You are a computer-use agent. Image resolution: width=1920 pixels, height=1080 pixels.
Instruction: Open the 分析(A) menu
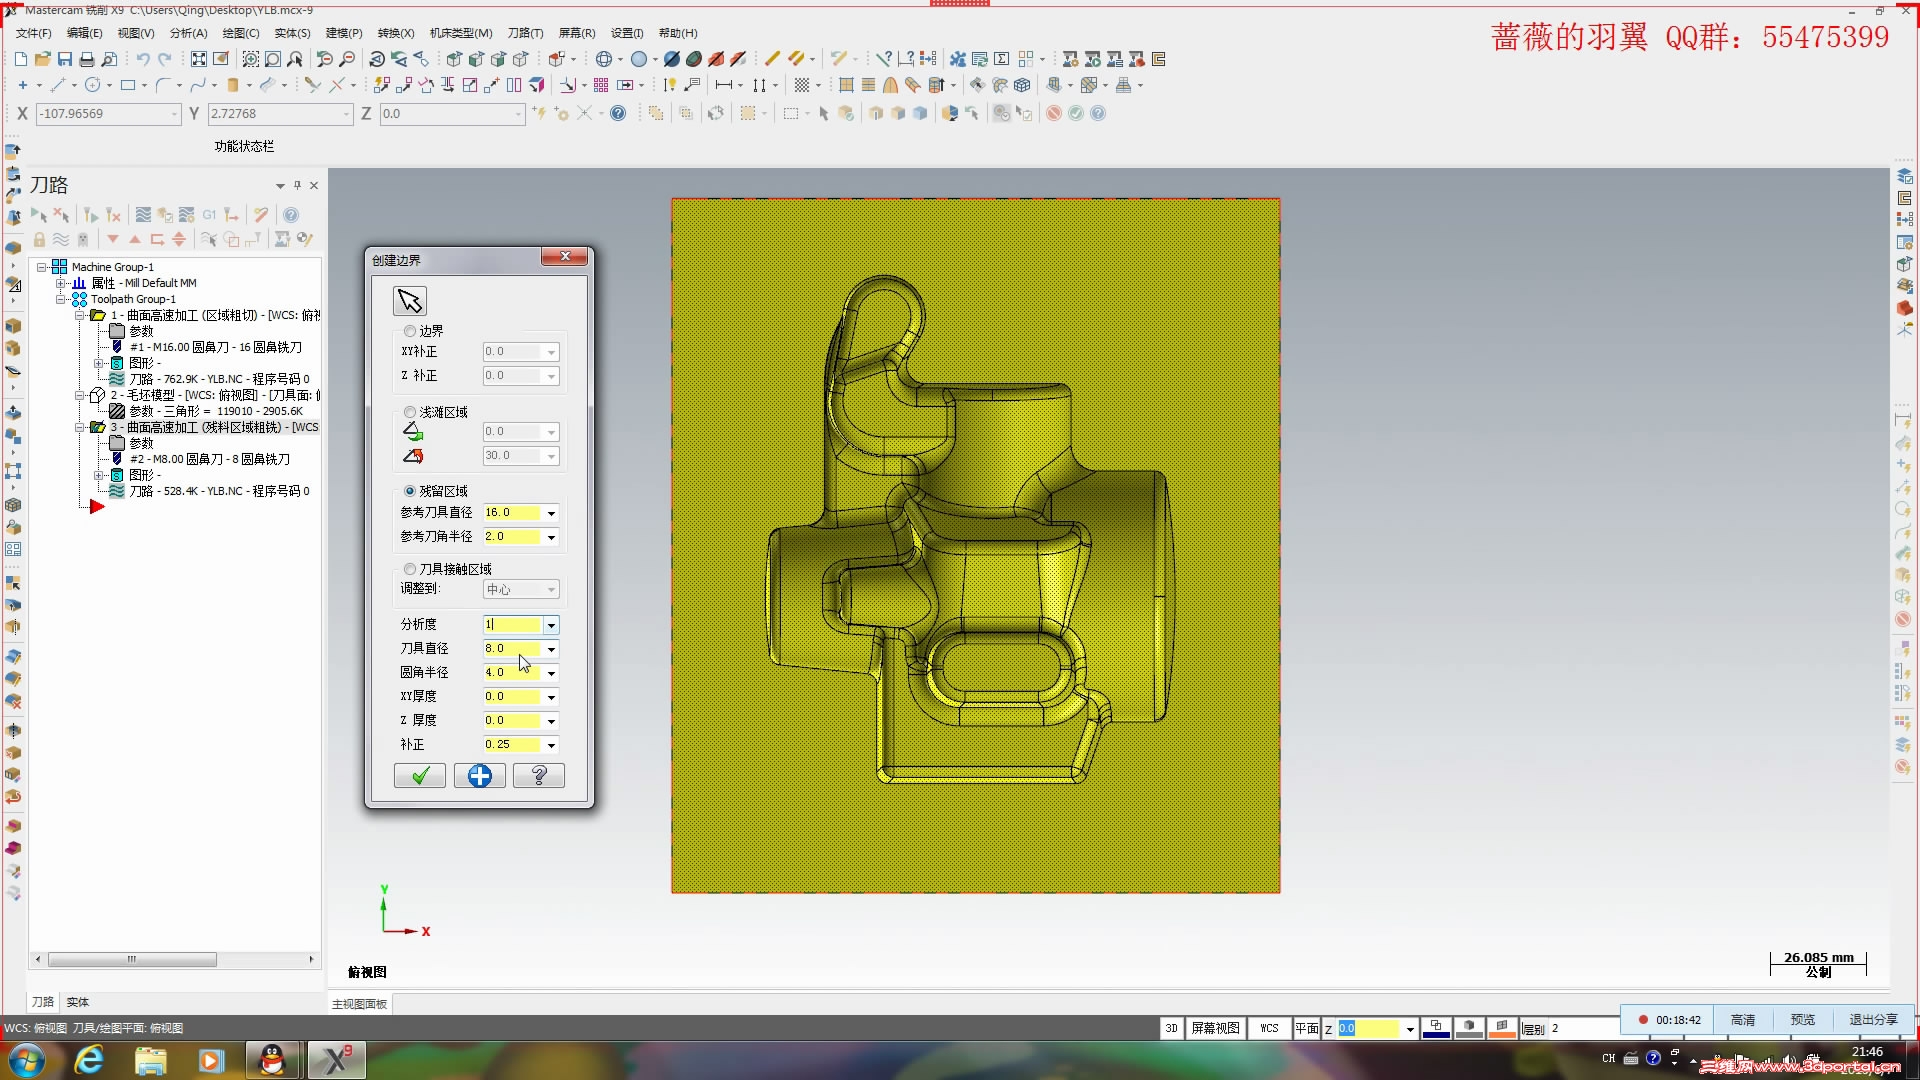[189, 33]
